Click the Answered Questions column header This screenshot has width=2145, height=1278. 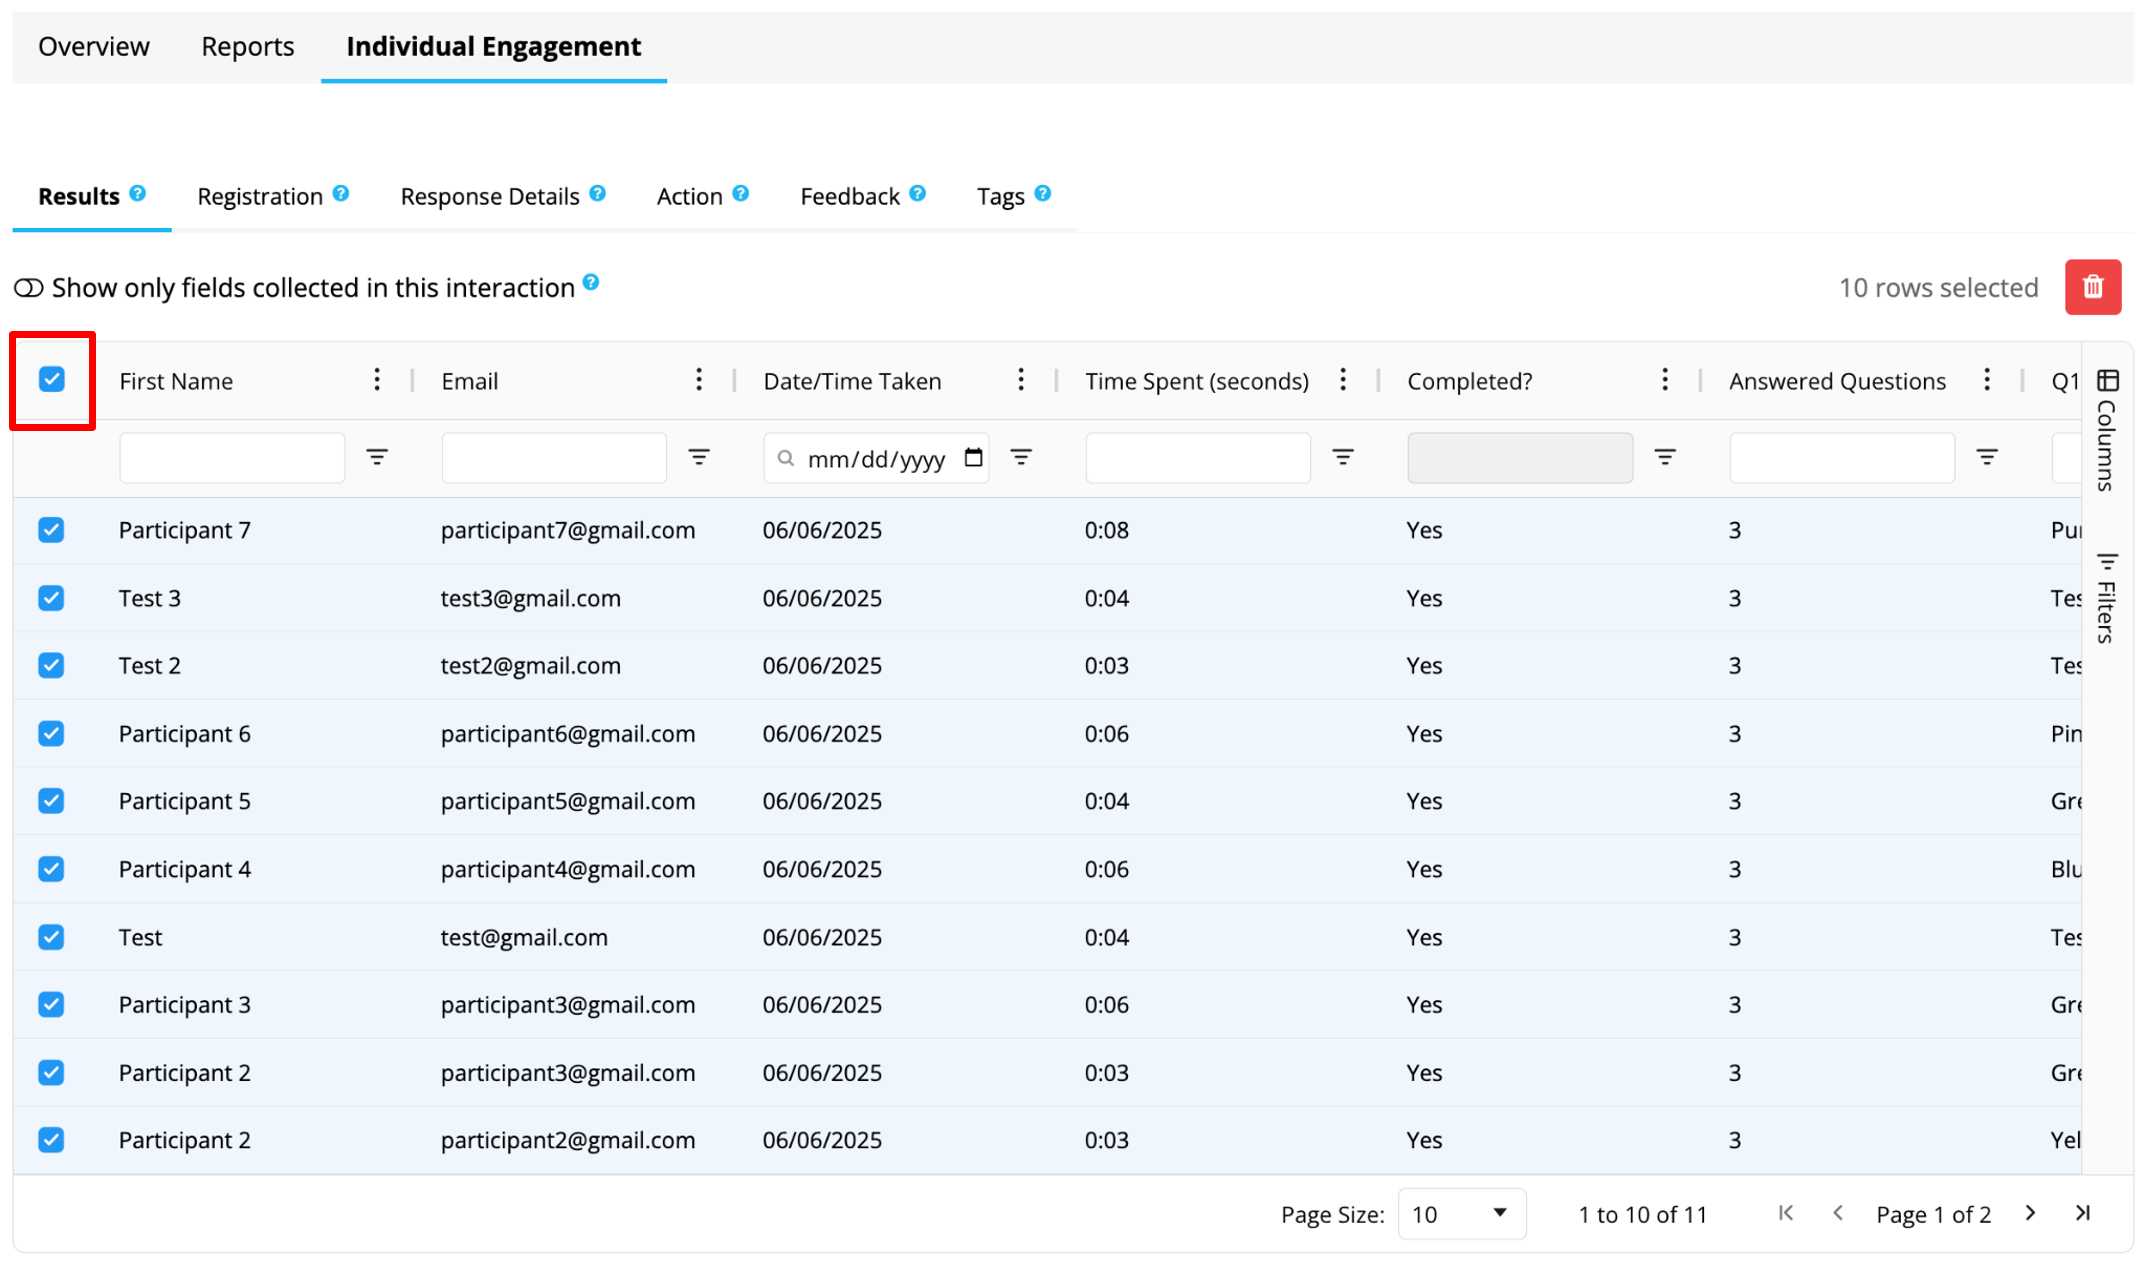(1837, 381)
